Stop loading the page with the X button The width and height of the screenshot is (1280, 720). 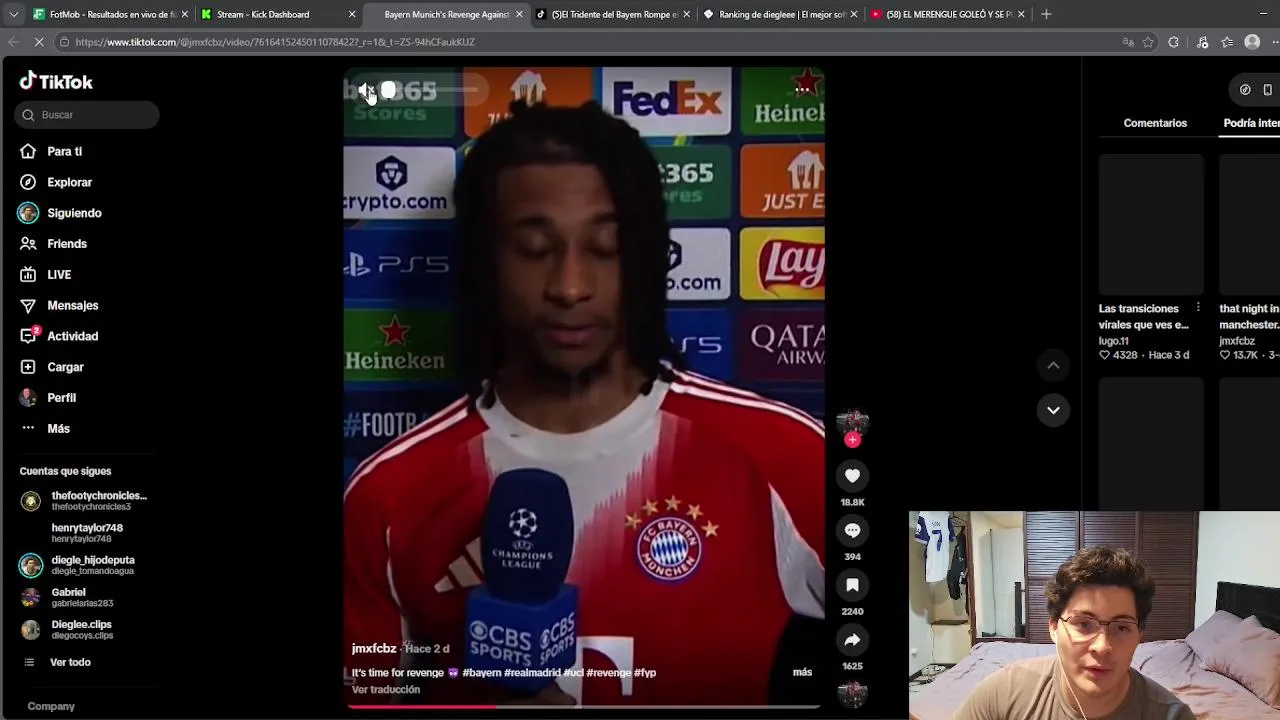coord(38,42)
